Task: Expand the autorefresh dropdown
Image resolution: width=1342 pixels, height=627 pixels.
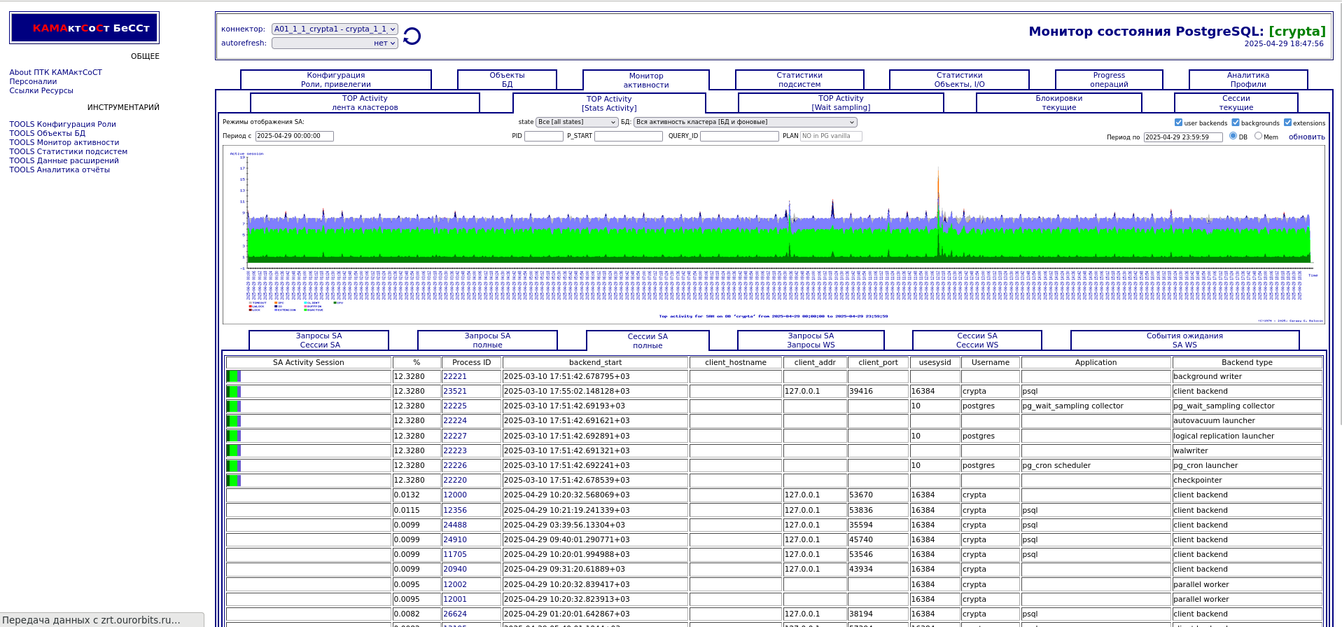Action: 335,43
